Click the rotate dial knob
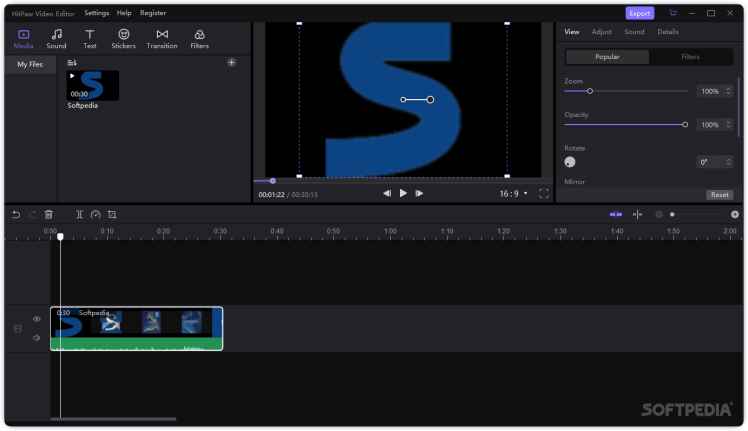Screen dimensions: 748x431 (x=570, y=162)
